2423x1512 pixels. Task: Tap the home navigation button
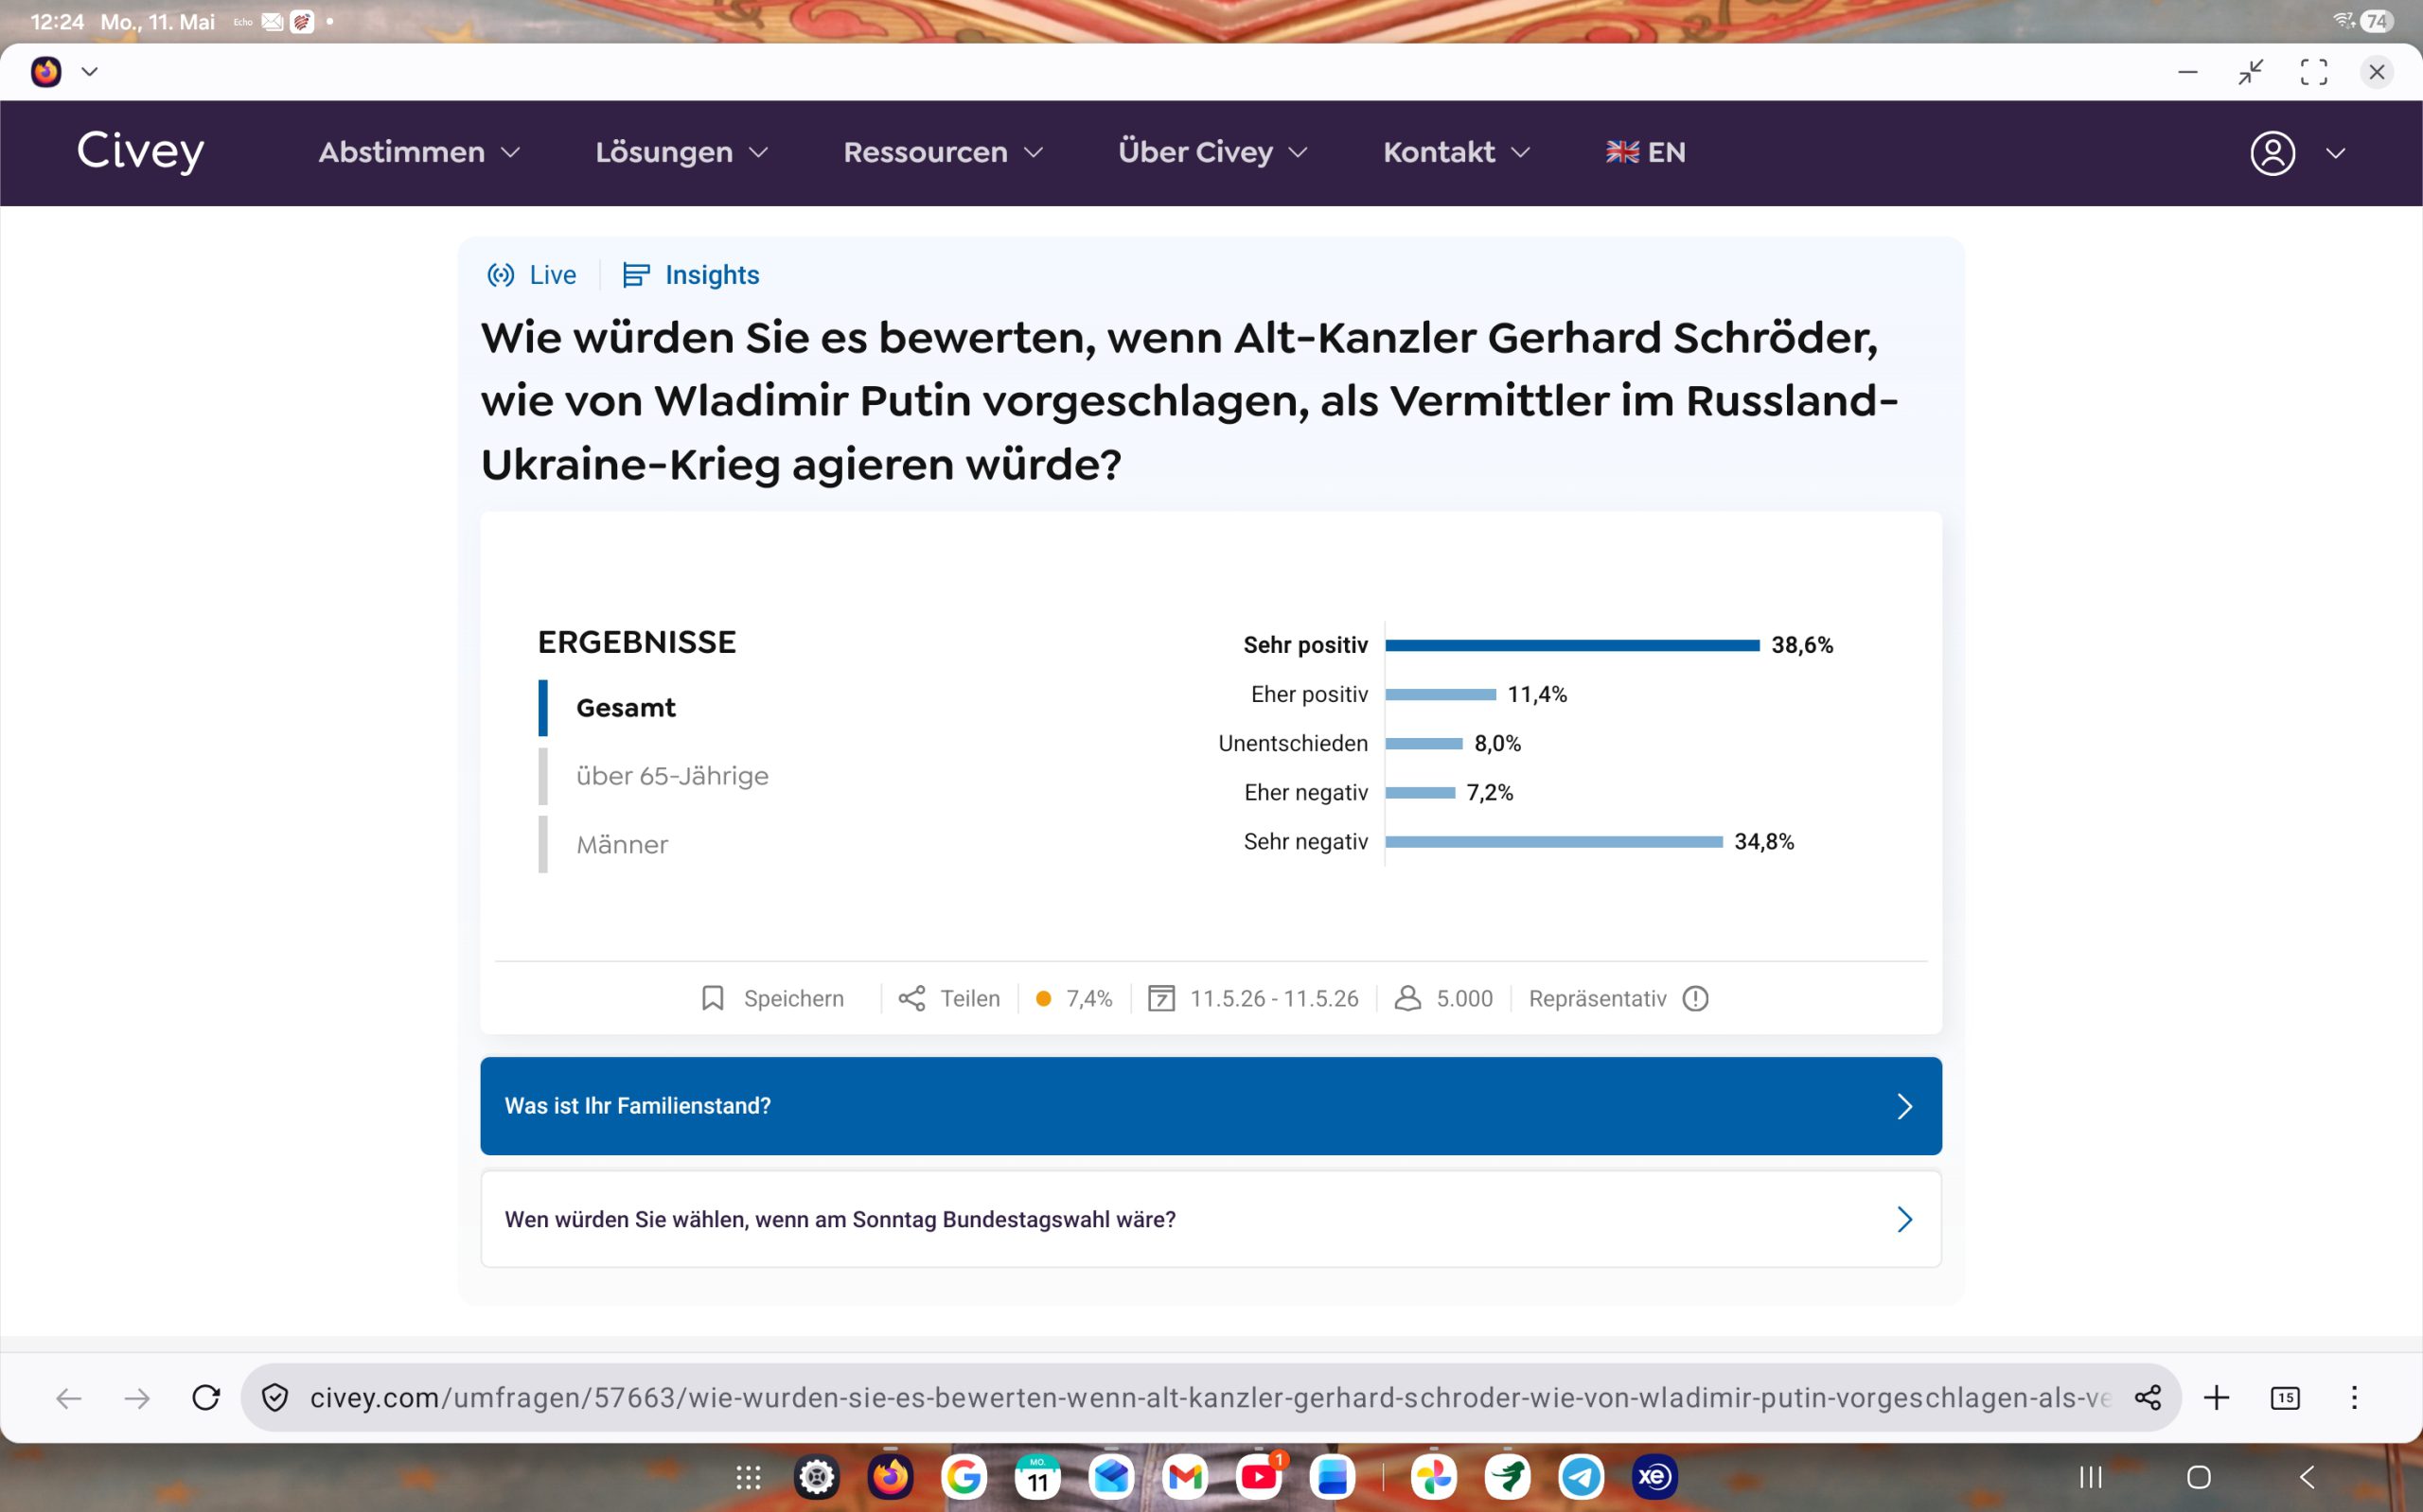tap(2198, 1477)
